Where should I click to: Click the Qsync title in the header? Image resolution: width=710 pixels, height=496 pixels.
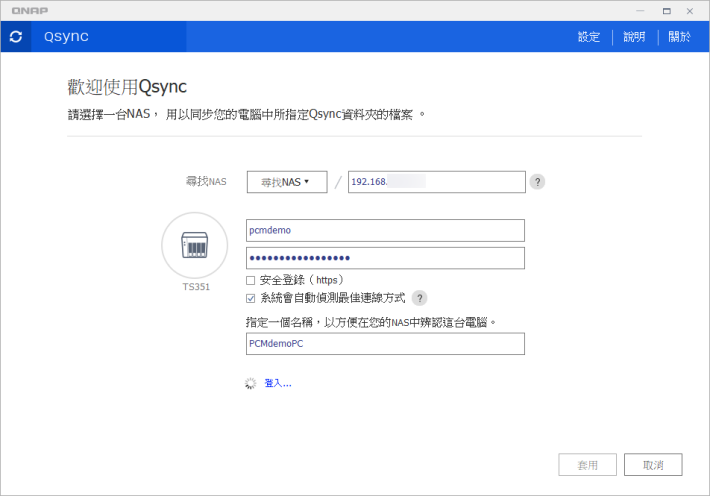(x=66, y=36)
